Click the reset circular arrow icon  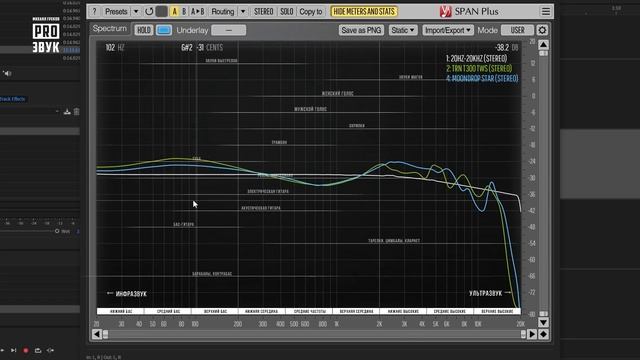coord(149,11)
